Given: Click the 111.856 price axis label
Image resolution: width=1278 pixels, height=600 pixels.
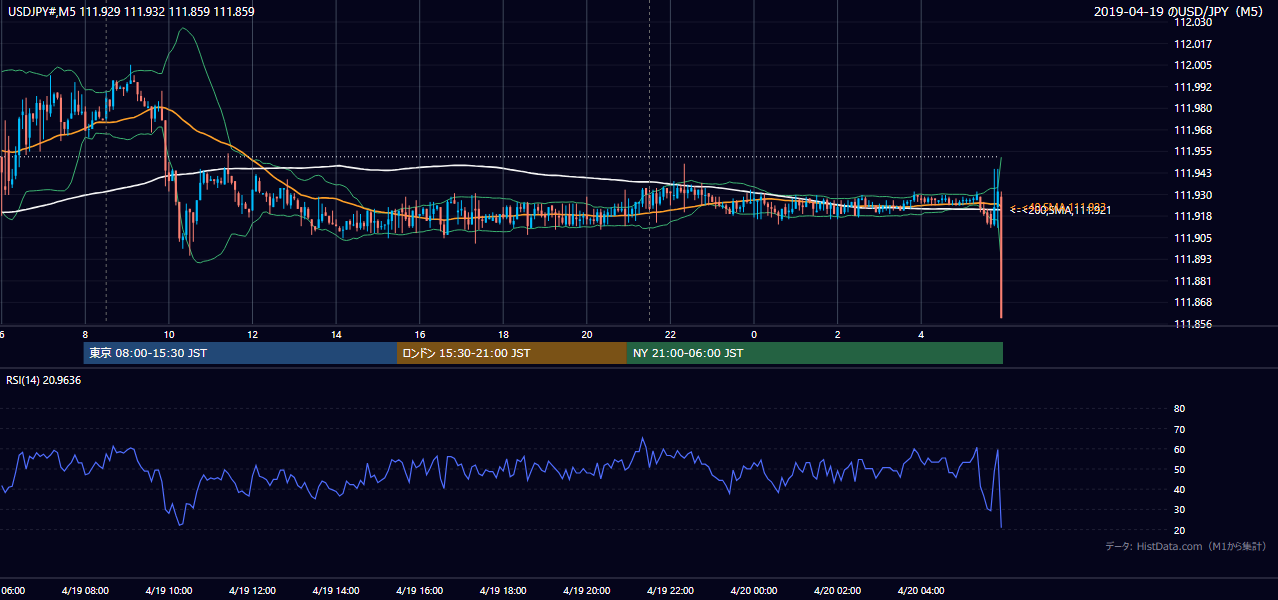Looking at the screenshot, I should click(1194, 325).
